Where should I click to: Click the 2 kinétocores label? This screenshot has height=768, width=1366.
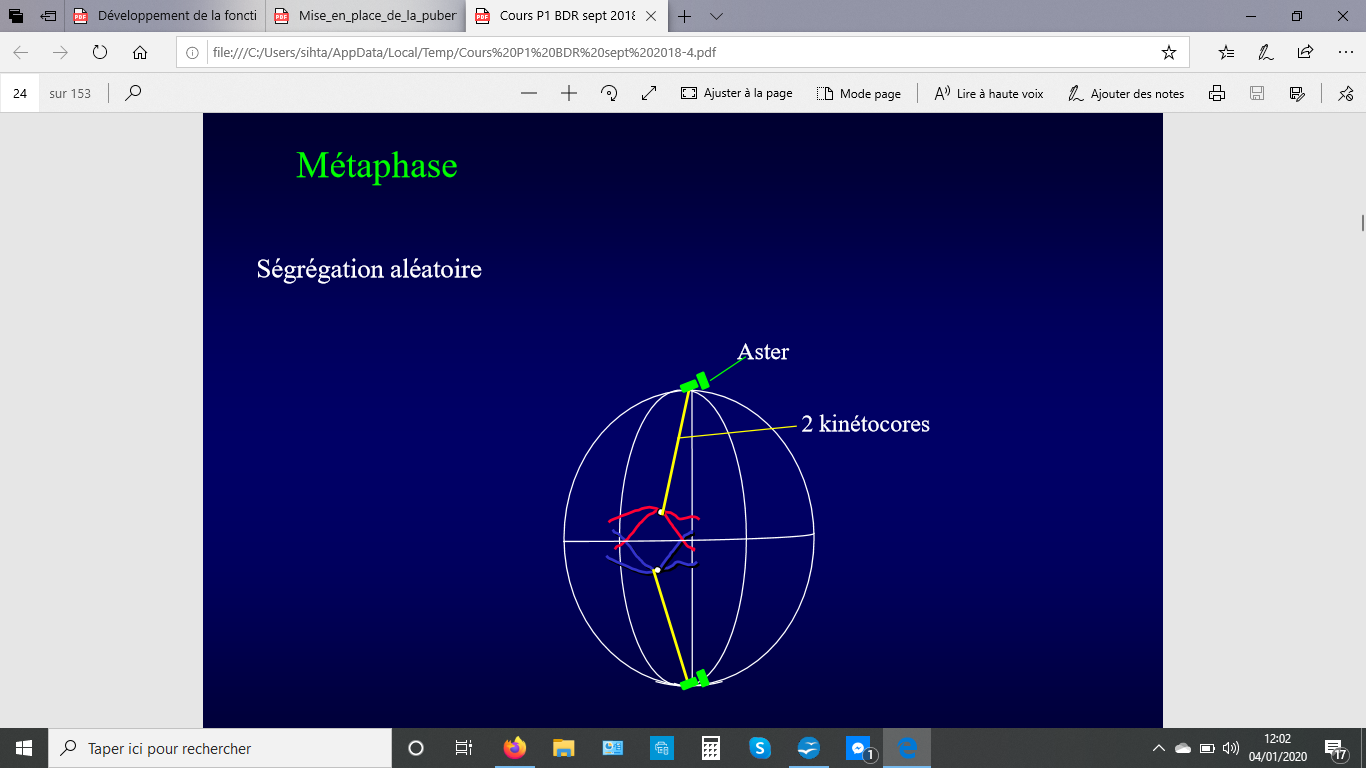click(x=865, y=424)
